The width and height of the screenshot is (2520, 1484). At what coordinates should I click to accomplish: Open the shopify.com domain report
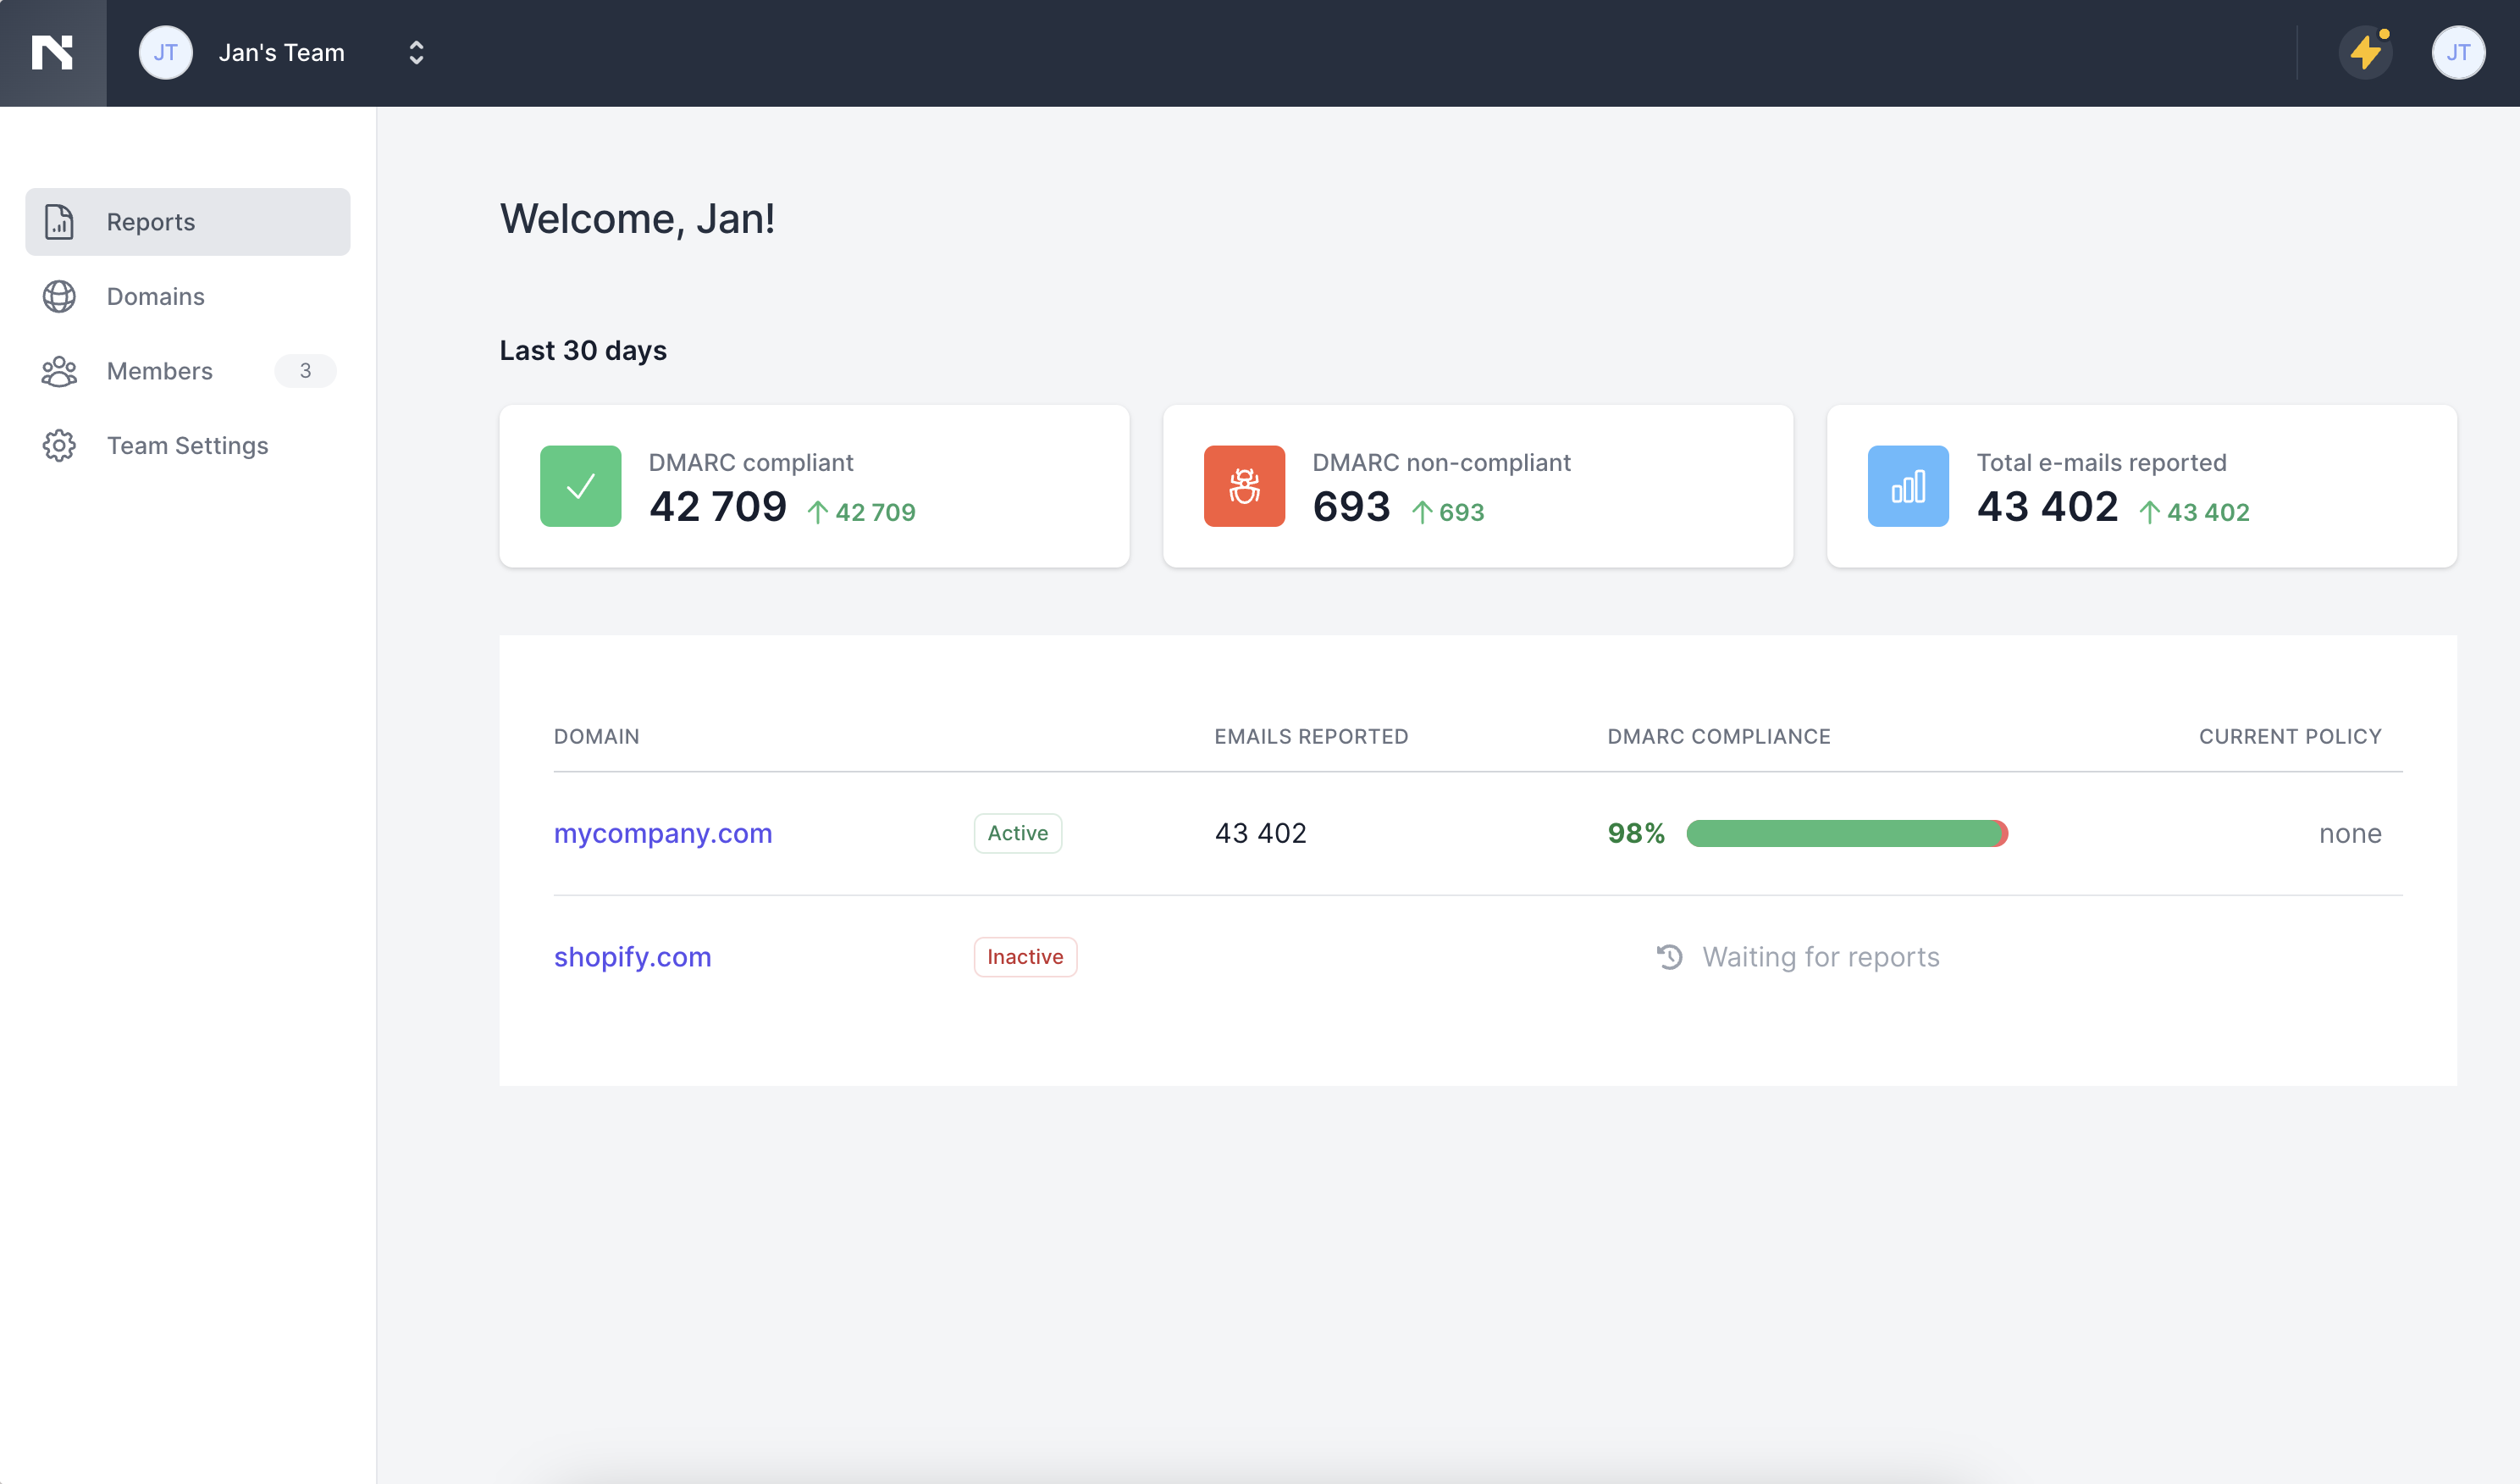coord(632,956)
